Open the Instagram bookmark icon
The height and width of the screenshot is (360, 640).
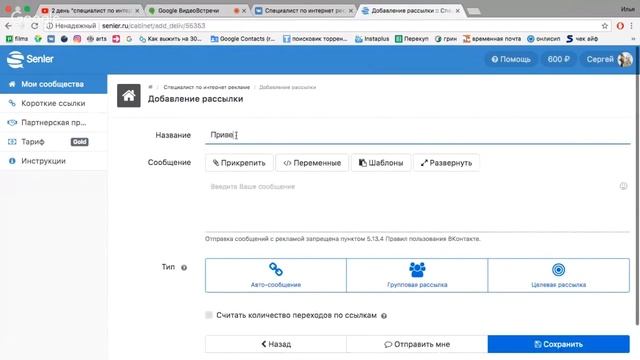coord(77,39)
